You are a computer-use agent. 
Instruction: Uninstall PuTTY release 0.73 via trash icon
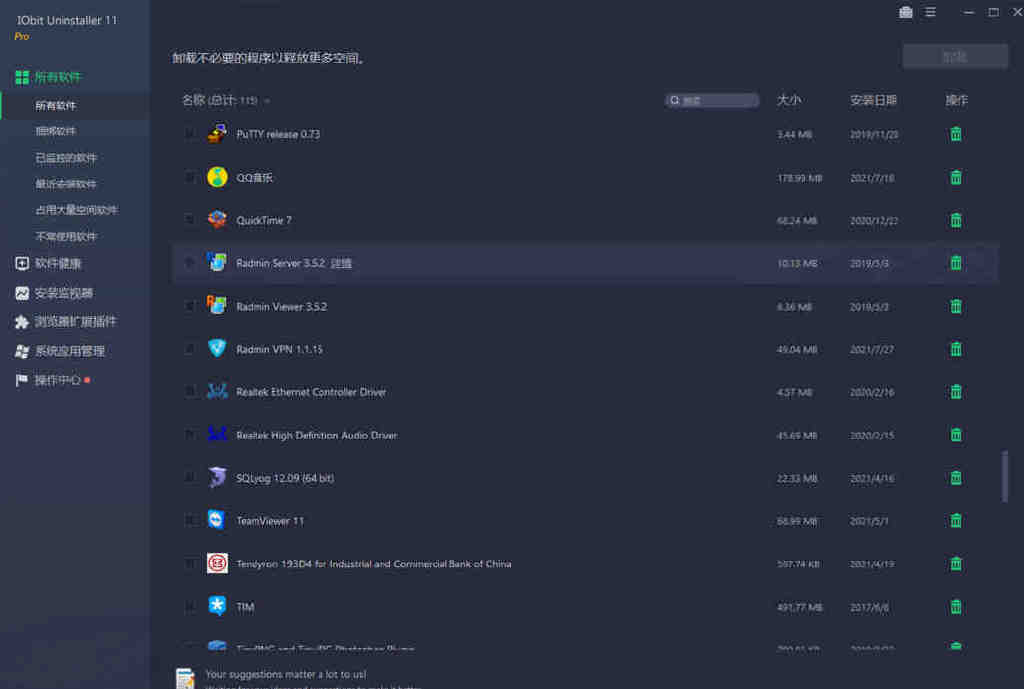coord(955,134)
